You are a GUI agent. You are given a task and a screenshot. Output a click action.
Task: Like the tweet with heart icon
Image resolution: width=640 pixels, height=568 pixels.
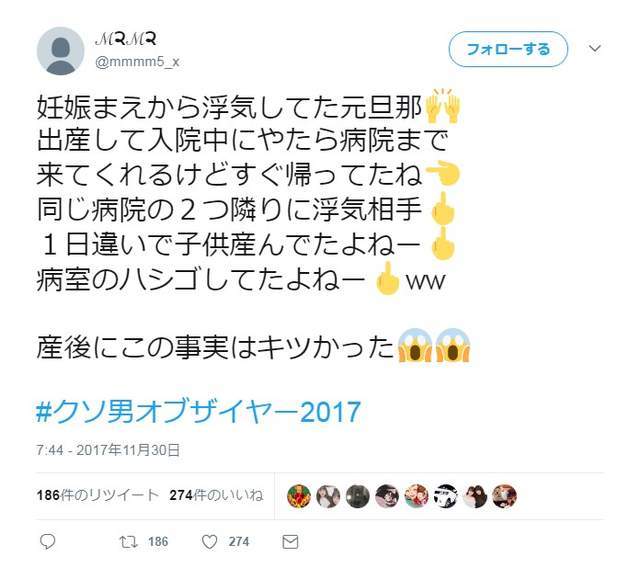pyautogui.click(x=209, y=542)
